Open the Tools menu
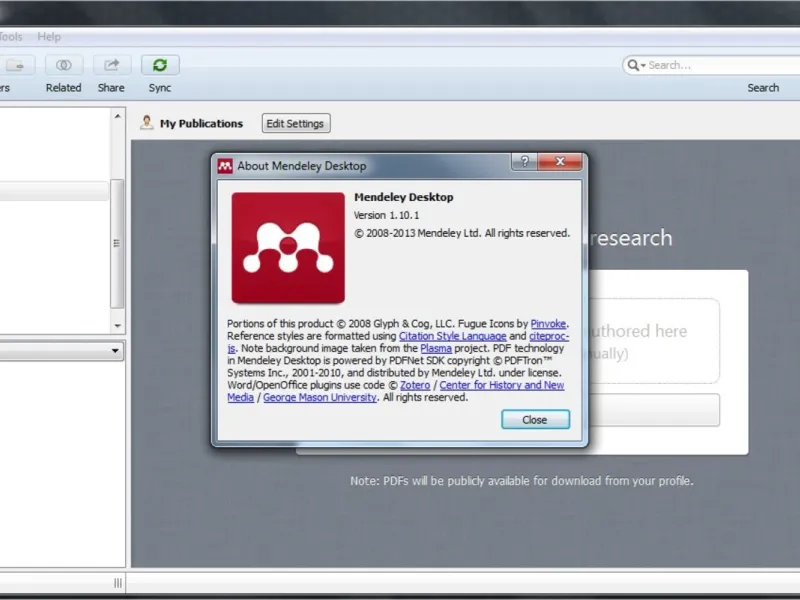 point(10,37)
